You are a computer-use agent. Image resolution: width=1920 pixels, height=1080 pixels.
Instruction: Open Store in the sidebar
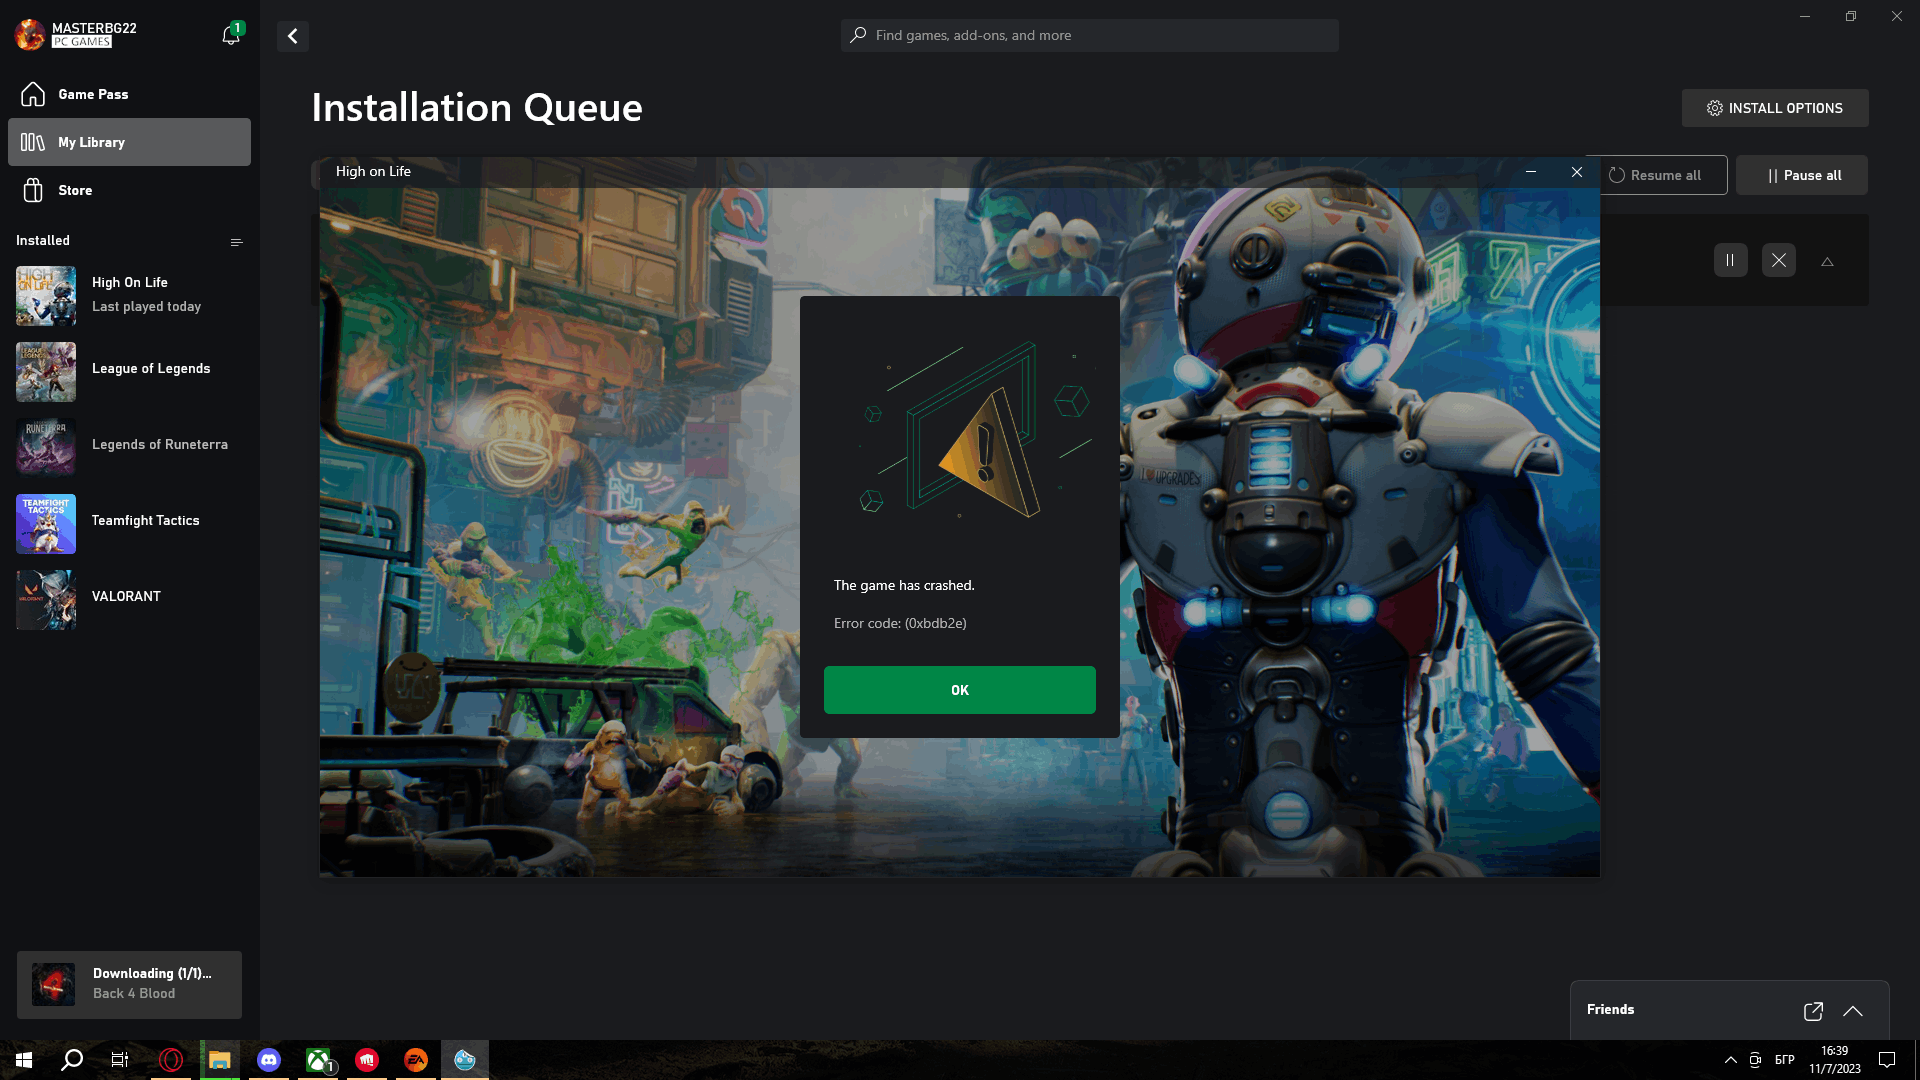129,190
